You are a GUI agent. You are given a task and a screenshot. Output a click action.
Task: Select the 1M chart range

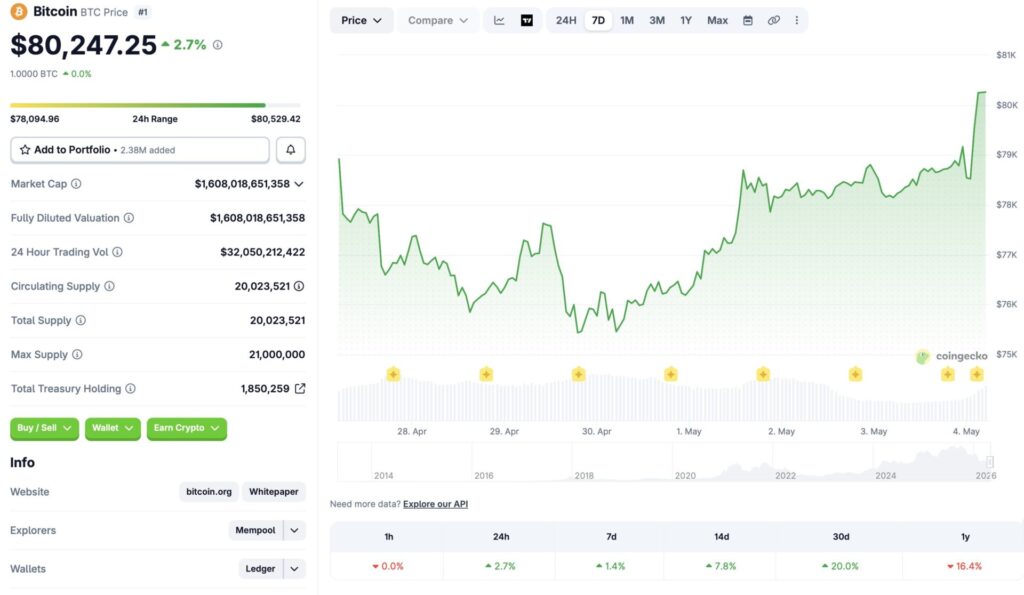coord(627,20)
